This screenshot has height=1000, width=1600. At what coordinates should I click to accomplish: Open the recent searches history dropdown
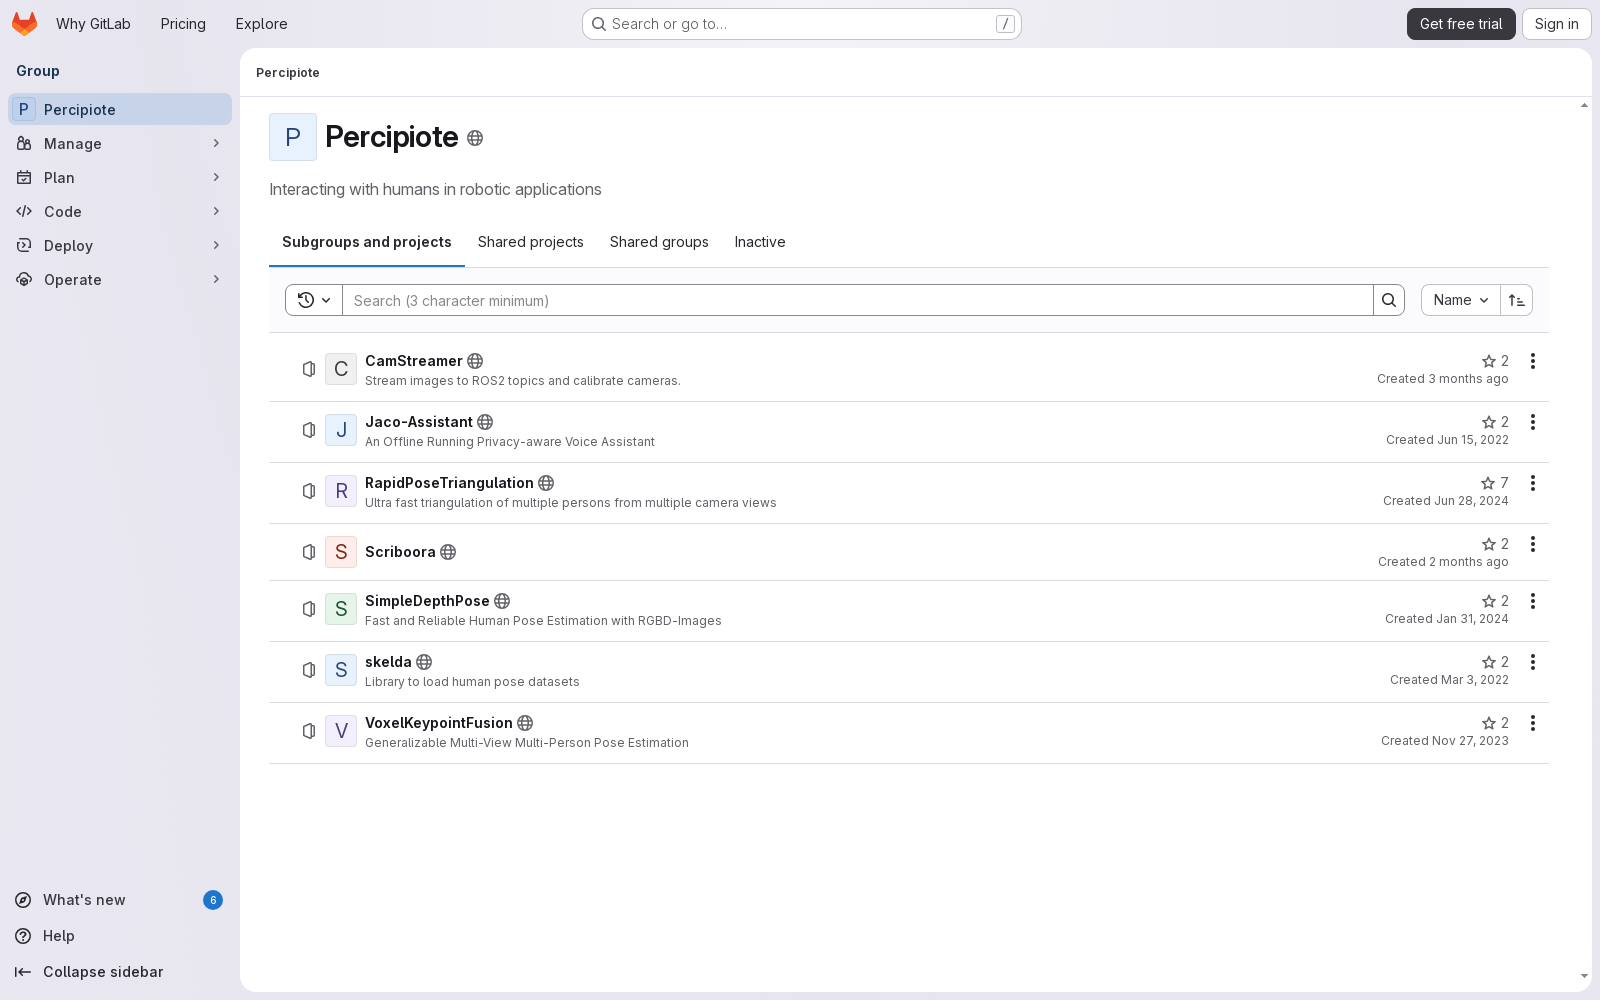(x=314, y=300)
